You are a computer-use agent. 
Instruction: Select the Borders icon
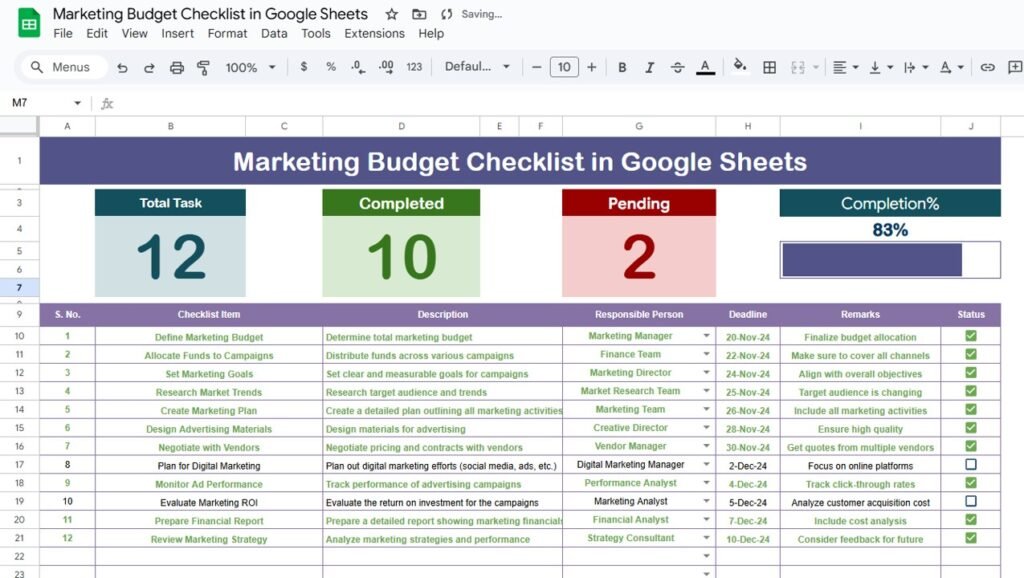[x=769, y=67]
